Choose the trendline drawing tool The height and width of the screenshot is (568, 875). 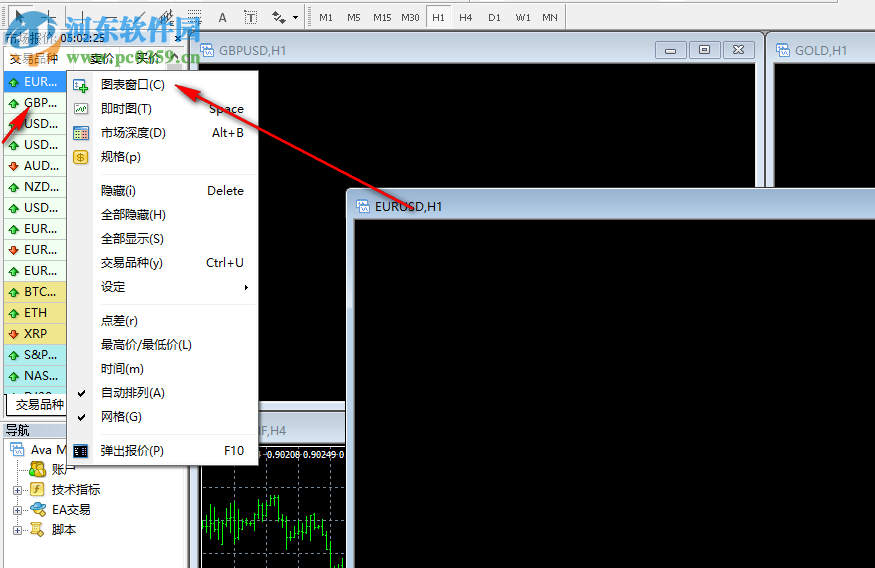[138, 17]
